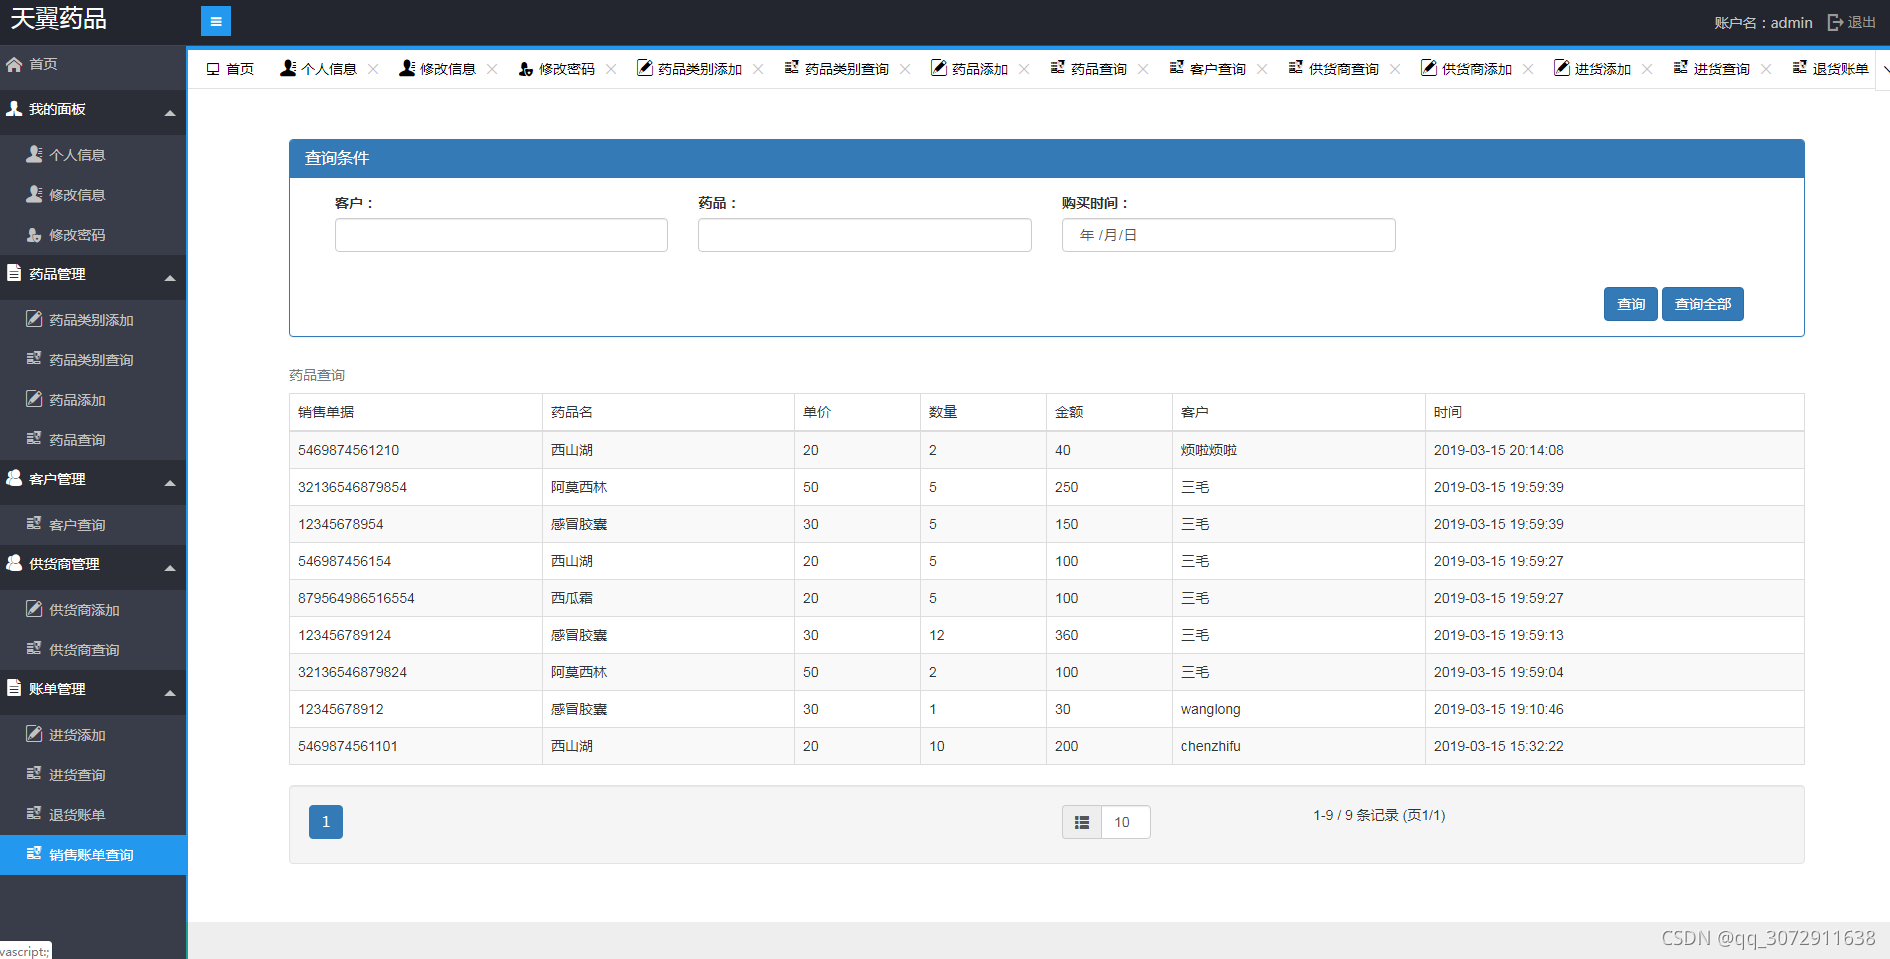Click the user icon beside 修改信息 in sidebar

coord(35,194)
